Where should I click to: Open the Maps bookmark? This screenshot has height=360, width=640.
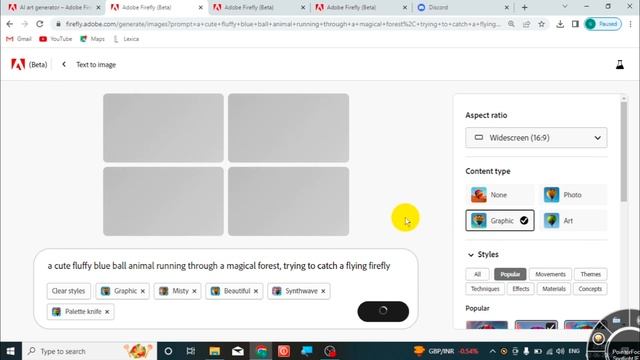tap(92, 39)
